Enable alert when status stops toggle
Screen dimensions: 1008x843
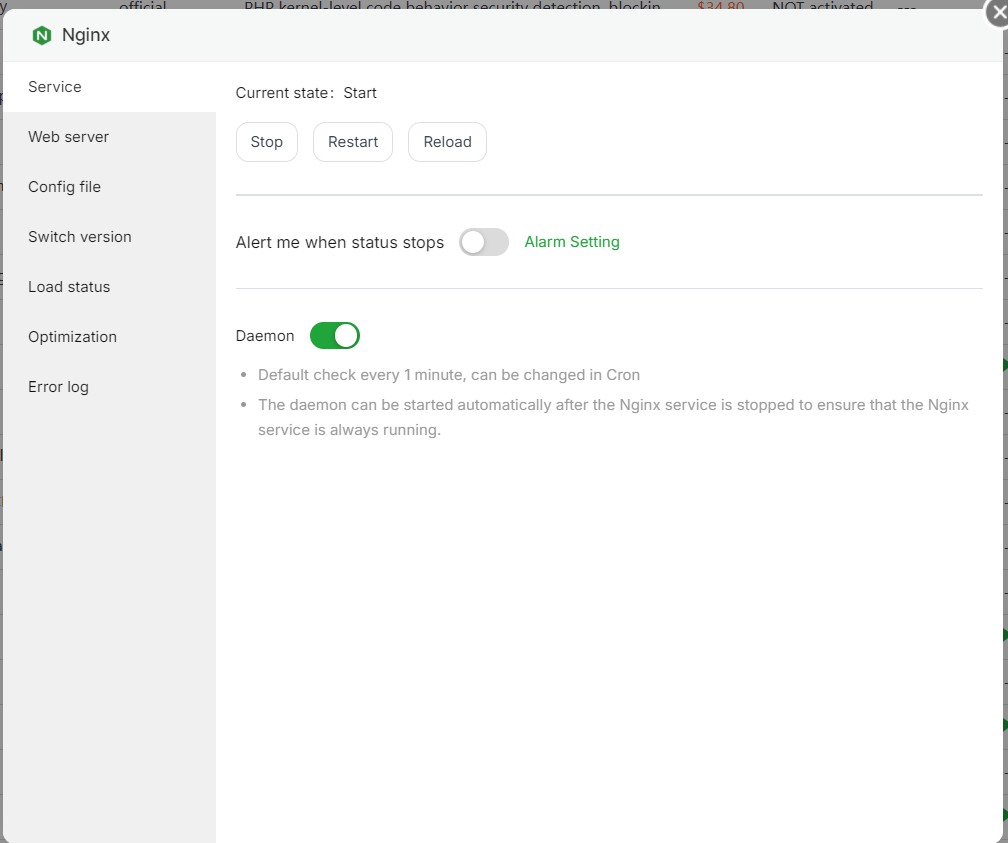pos(484,242)
